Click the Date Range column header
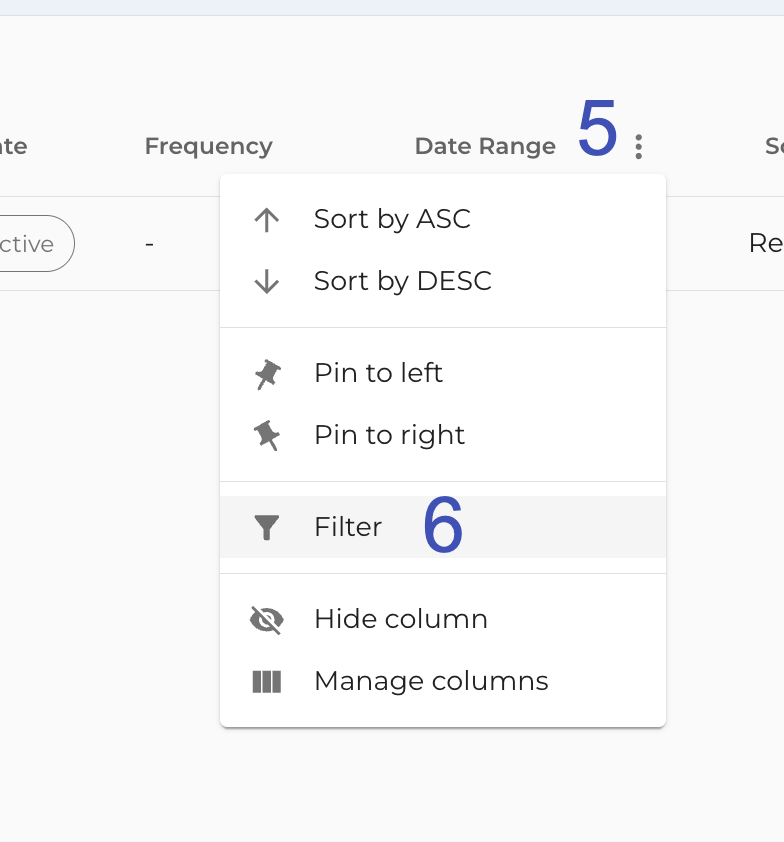This screenshot has width=784, height=842. click(x=485, y=147)
